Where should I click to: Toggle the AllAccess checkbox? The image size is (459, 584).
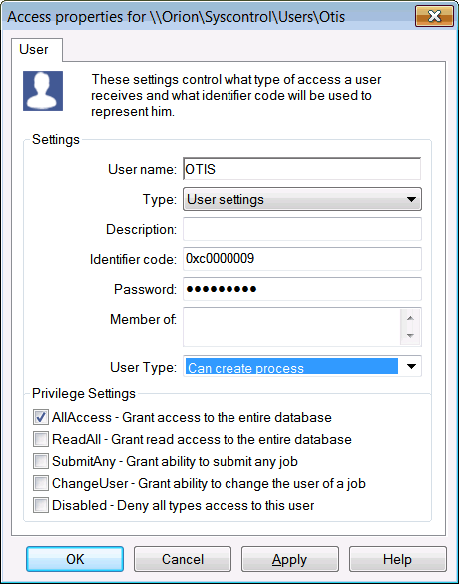41,417
